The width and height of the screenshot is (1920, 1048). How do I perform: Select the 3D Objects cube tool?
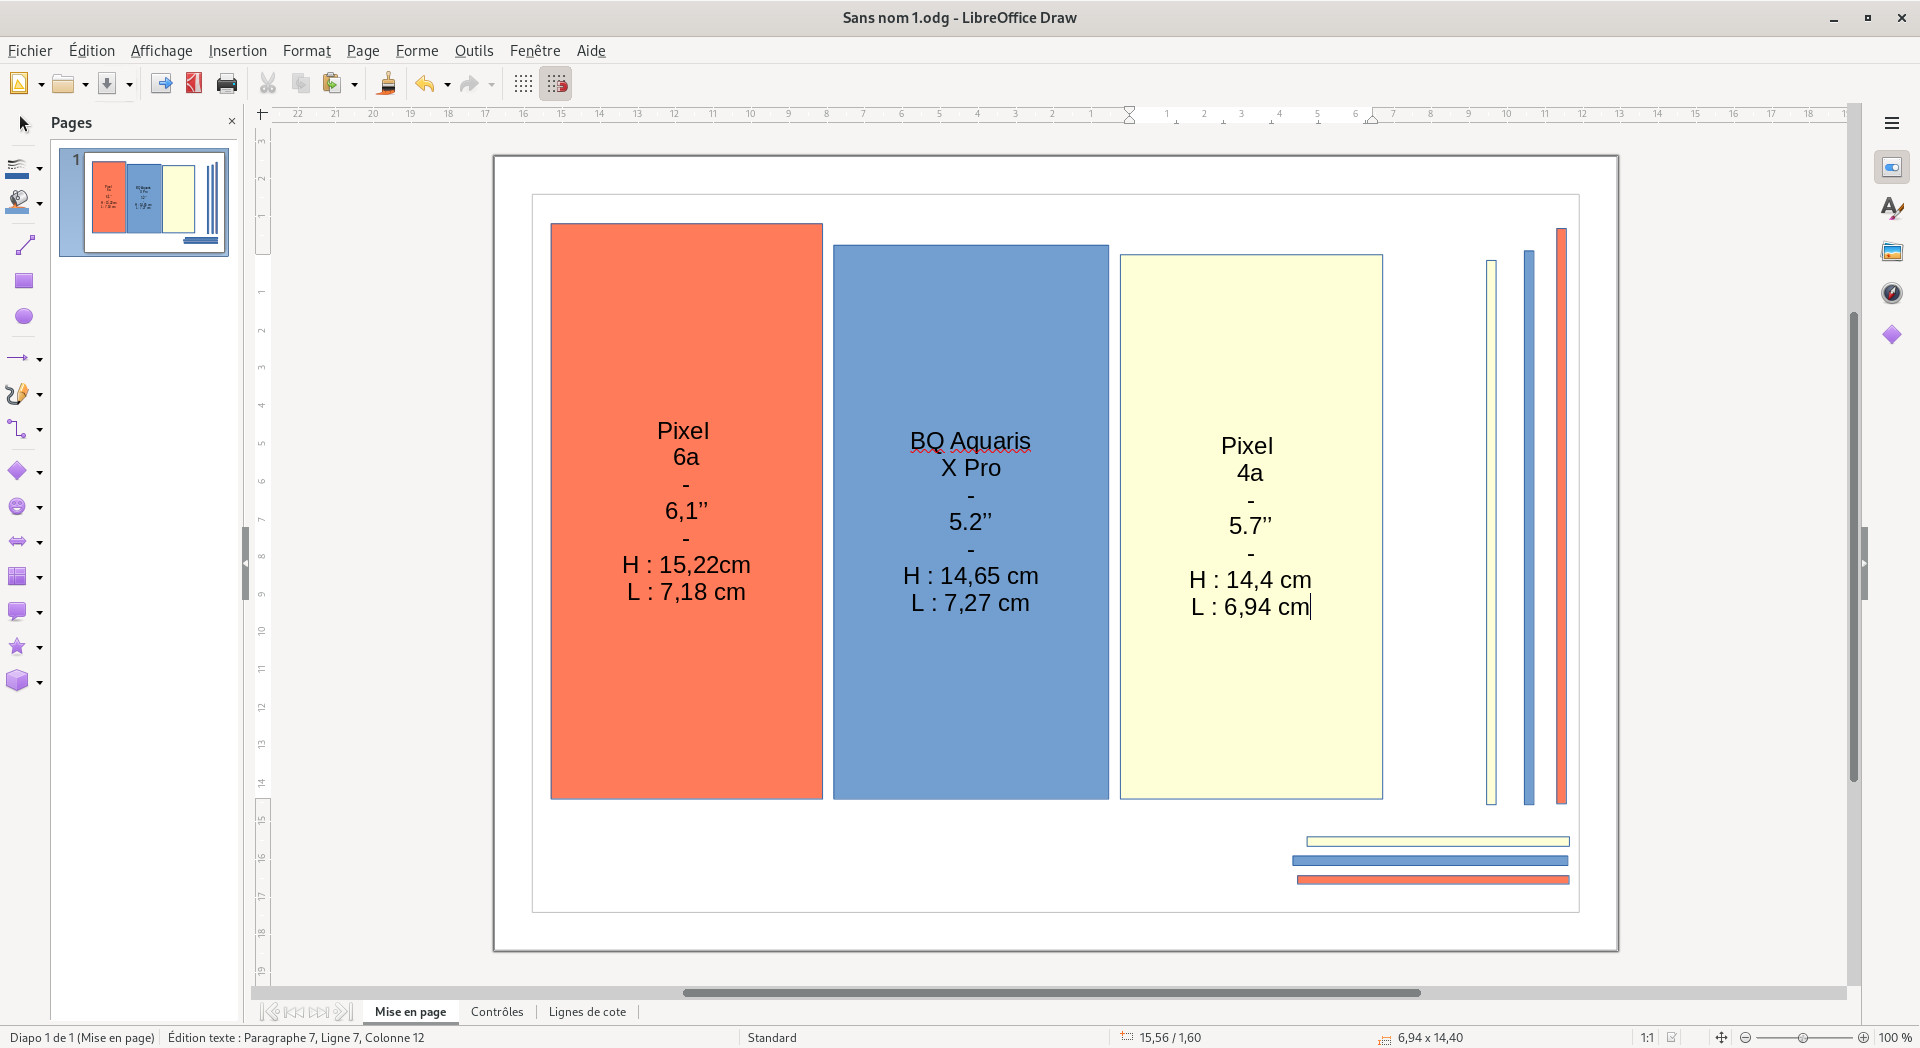point(18,682)
